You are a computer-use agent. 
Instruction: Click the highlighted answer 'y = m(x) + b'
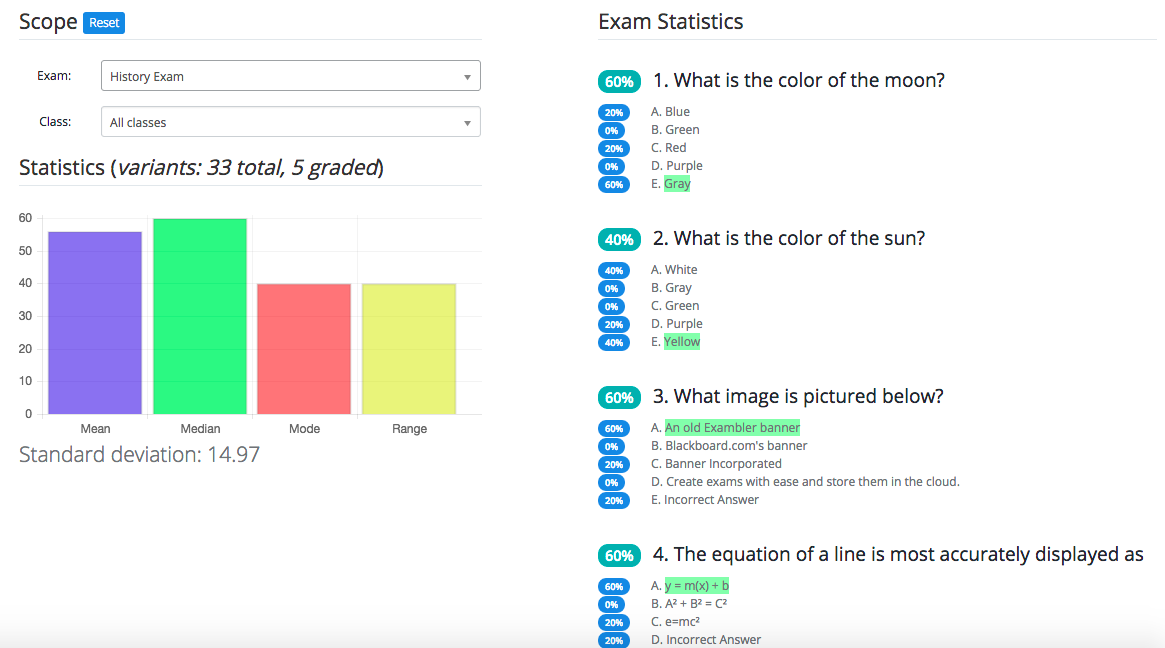697,586
